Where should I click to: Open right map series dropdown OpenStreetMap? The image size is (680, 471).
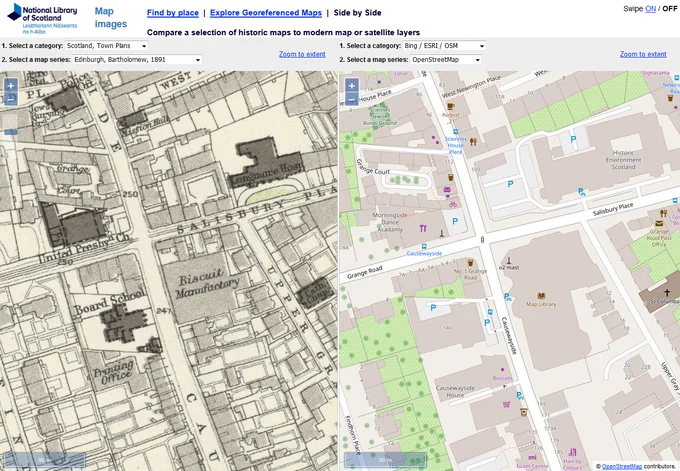tap(446, 59)
